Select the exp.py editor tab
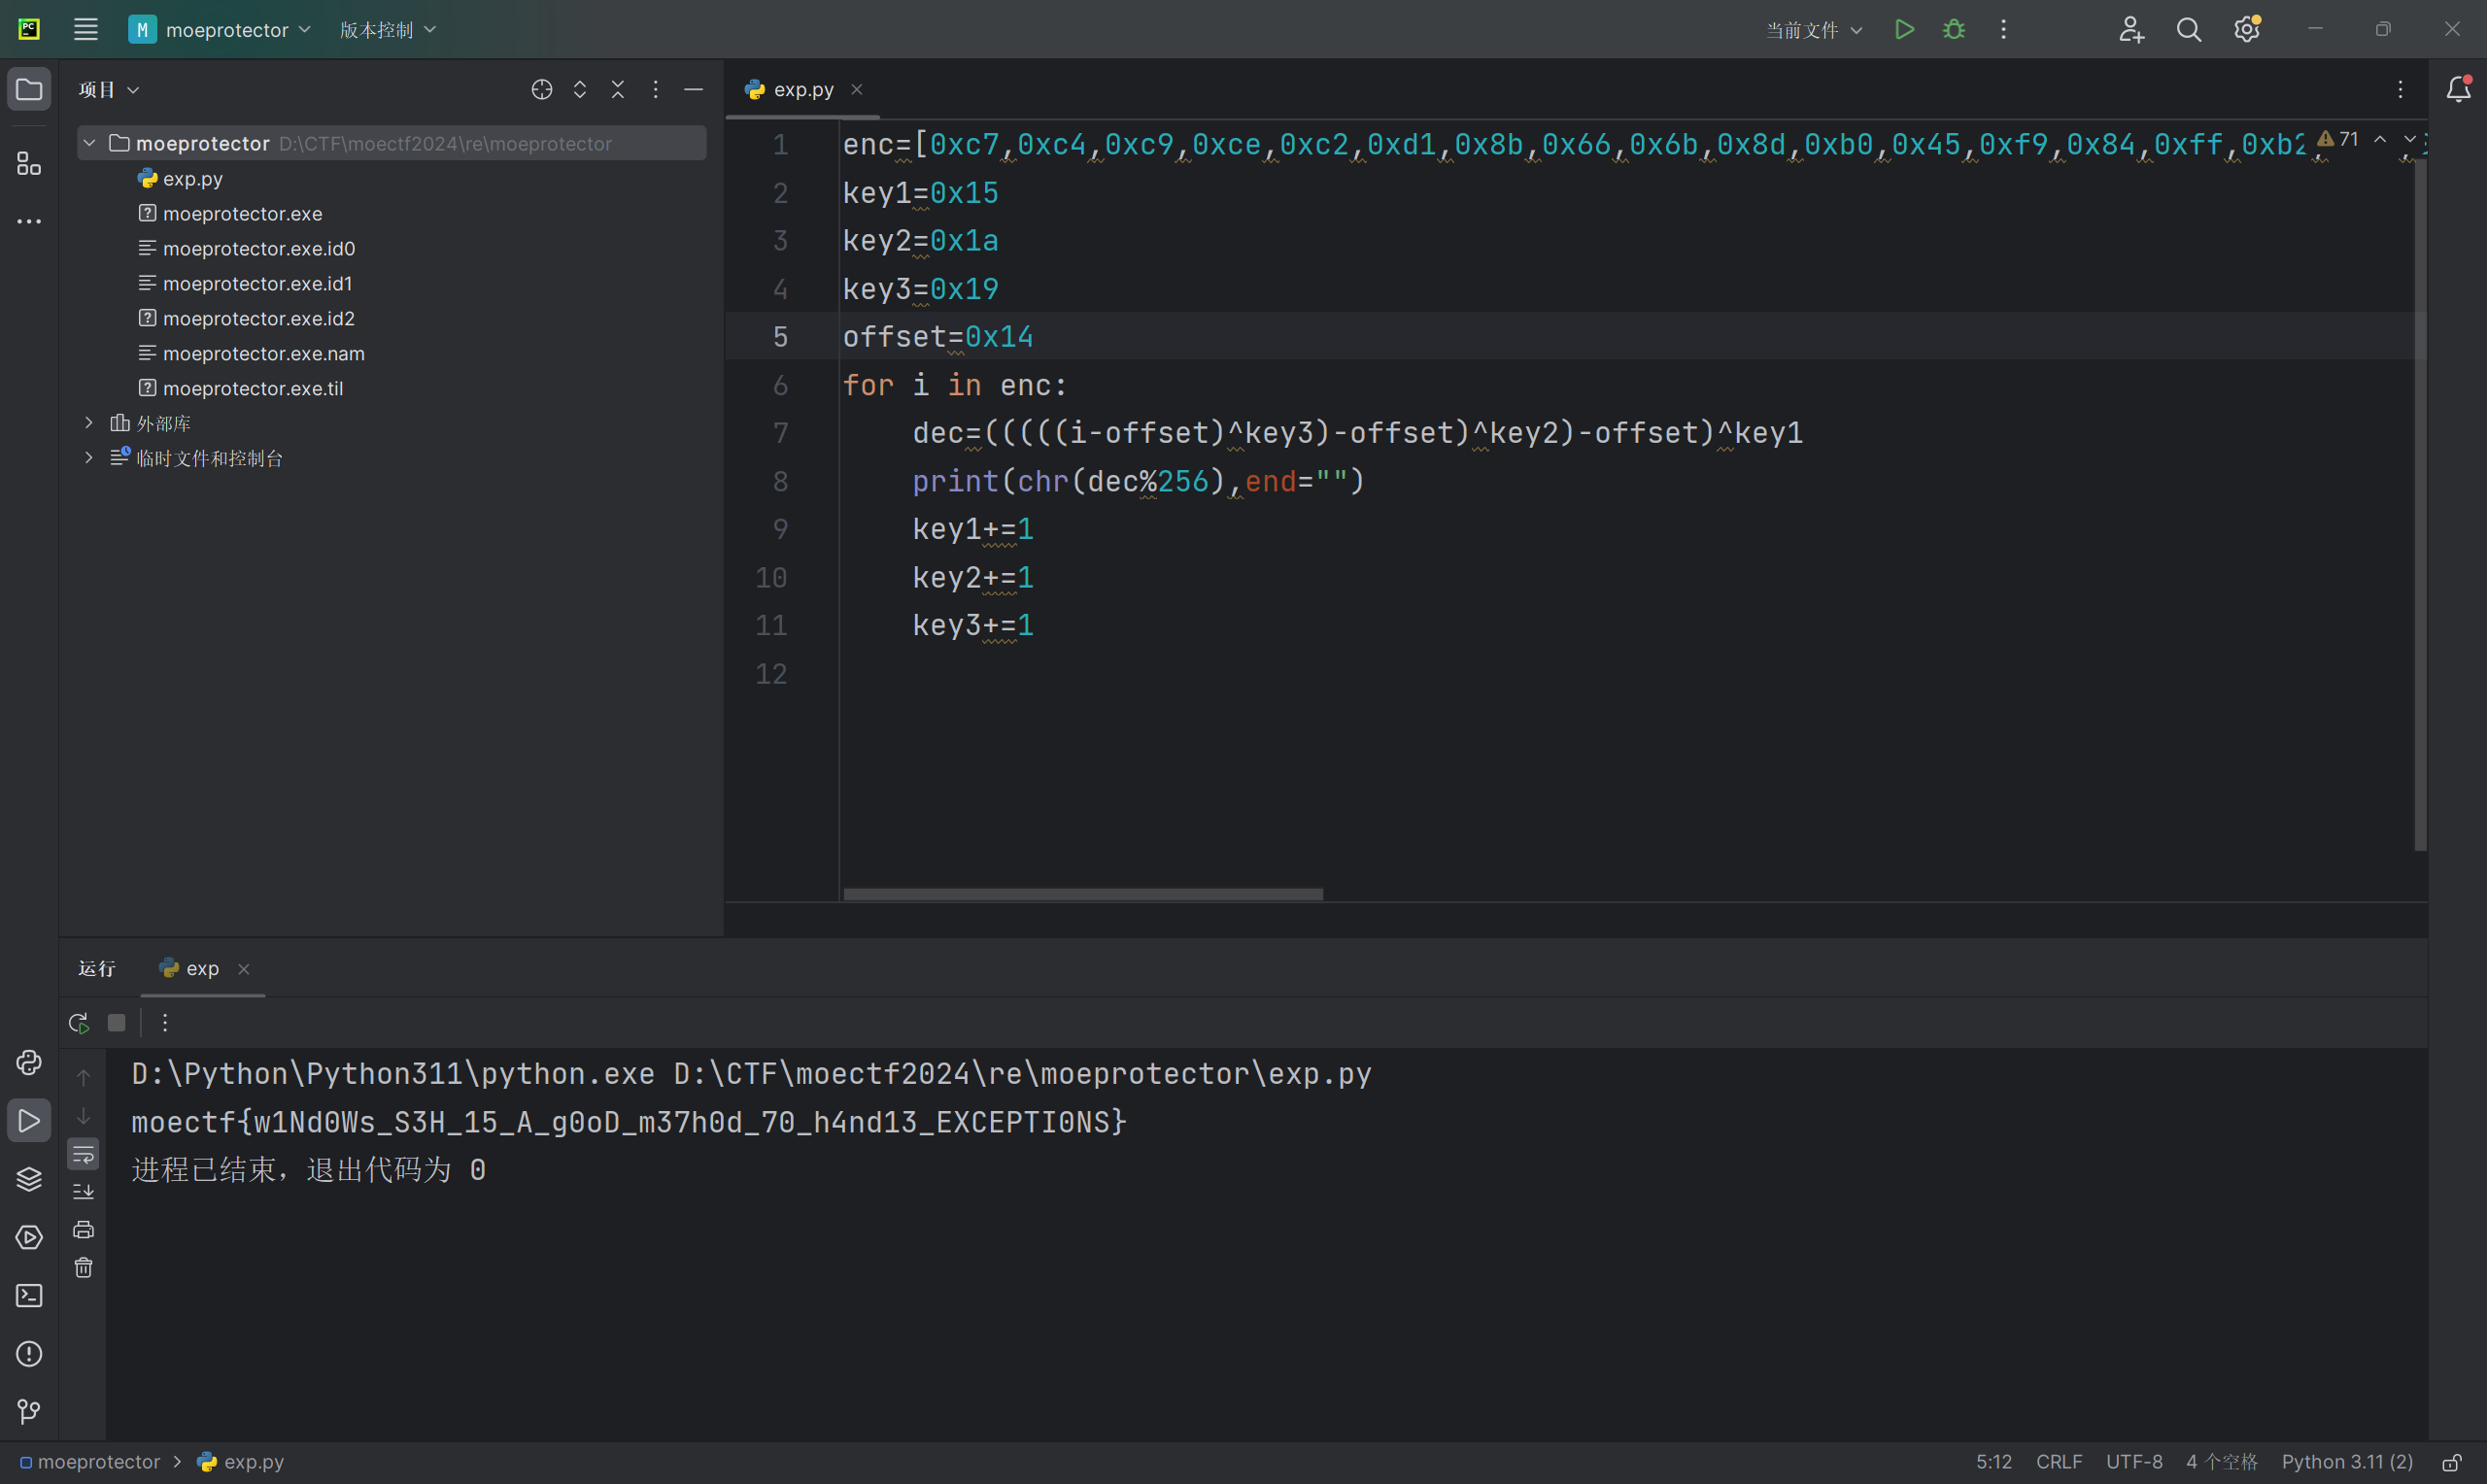This screenshot has height=1484, width=2487. pos(802,90)
